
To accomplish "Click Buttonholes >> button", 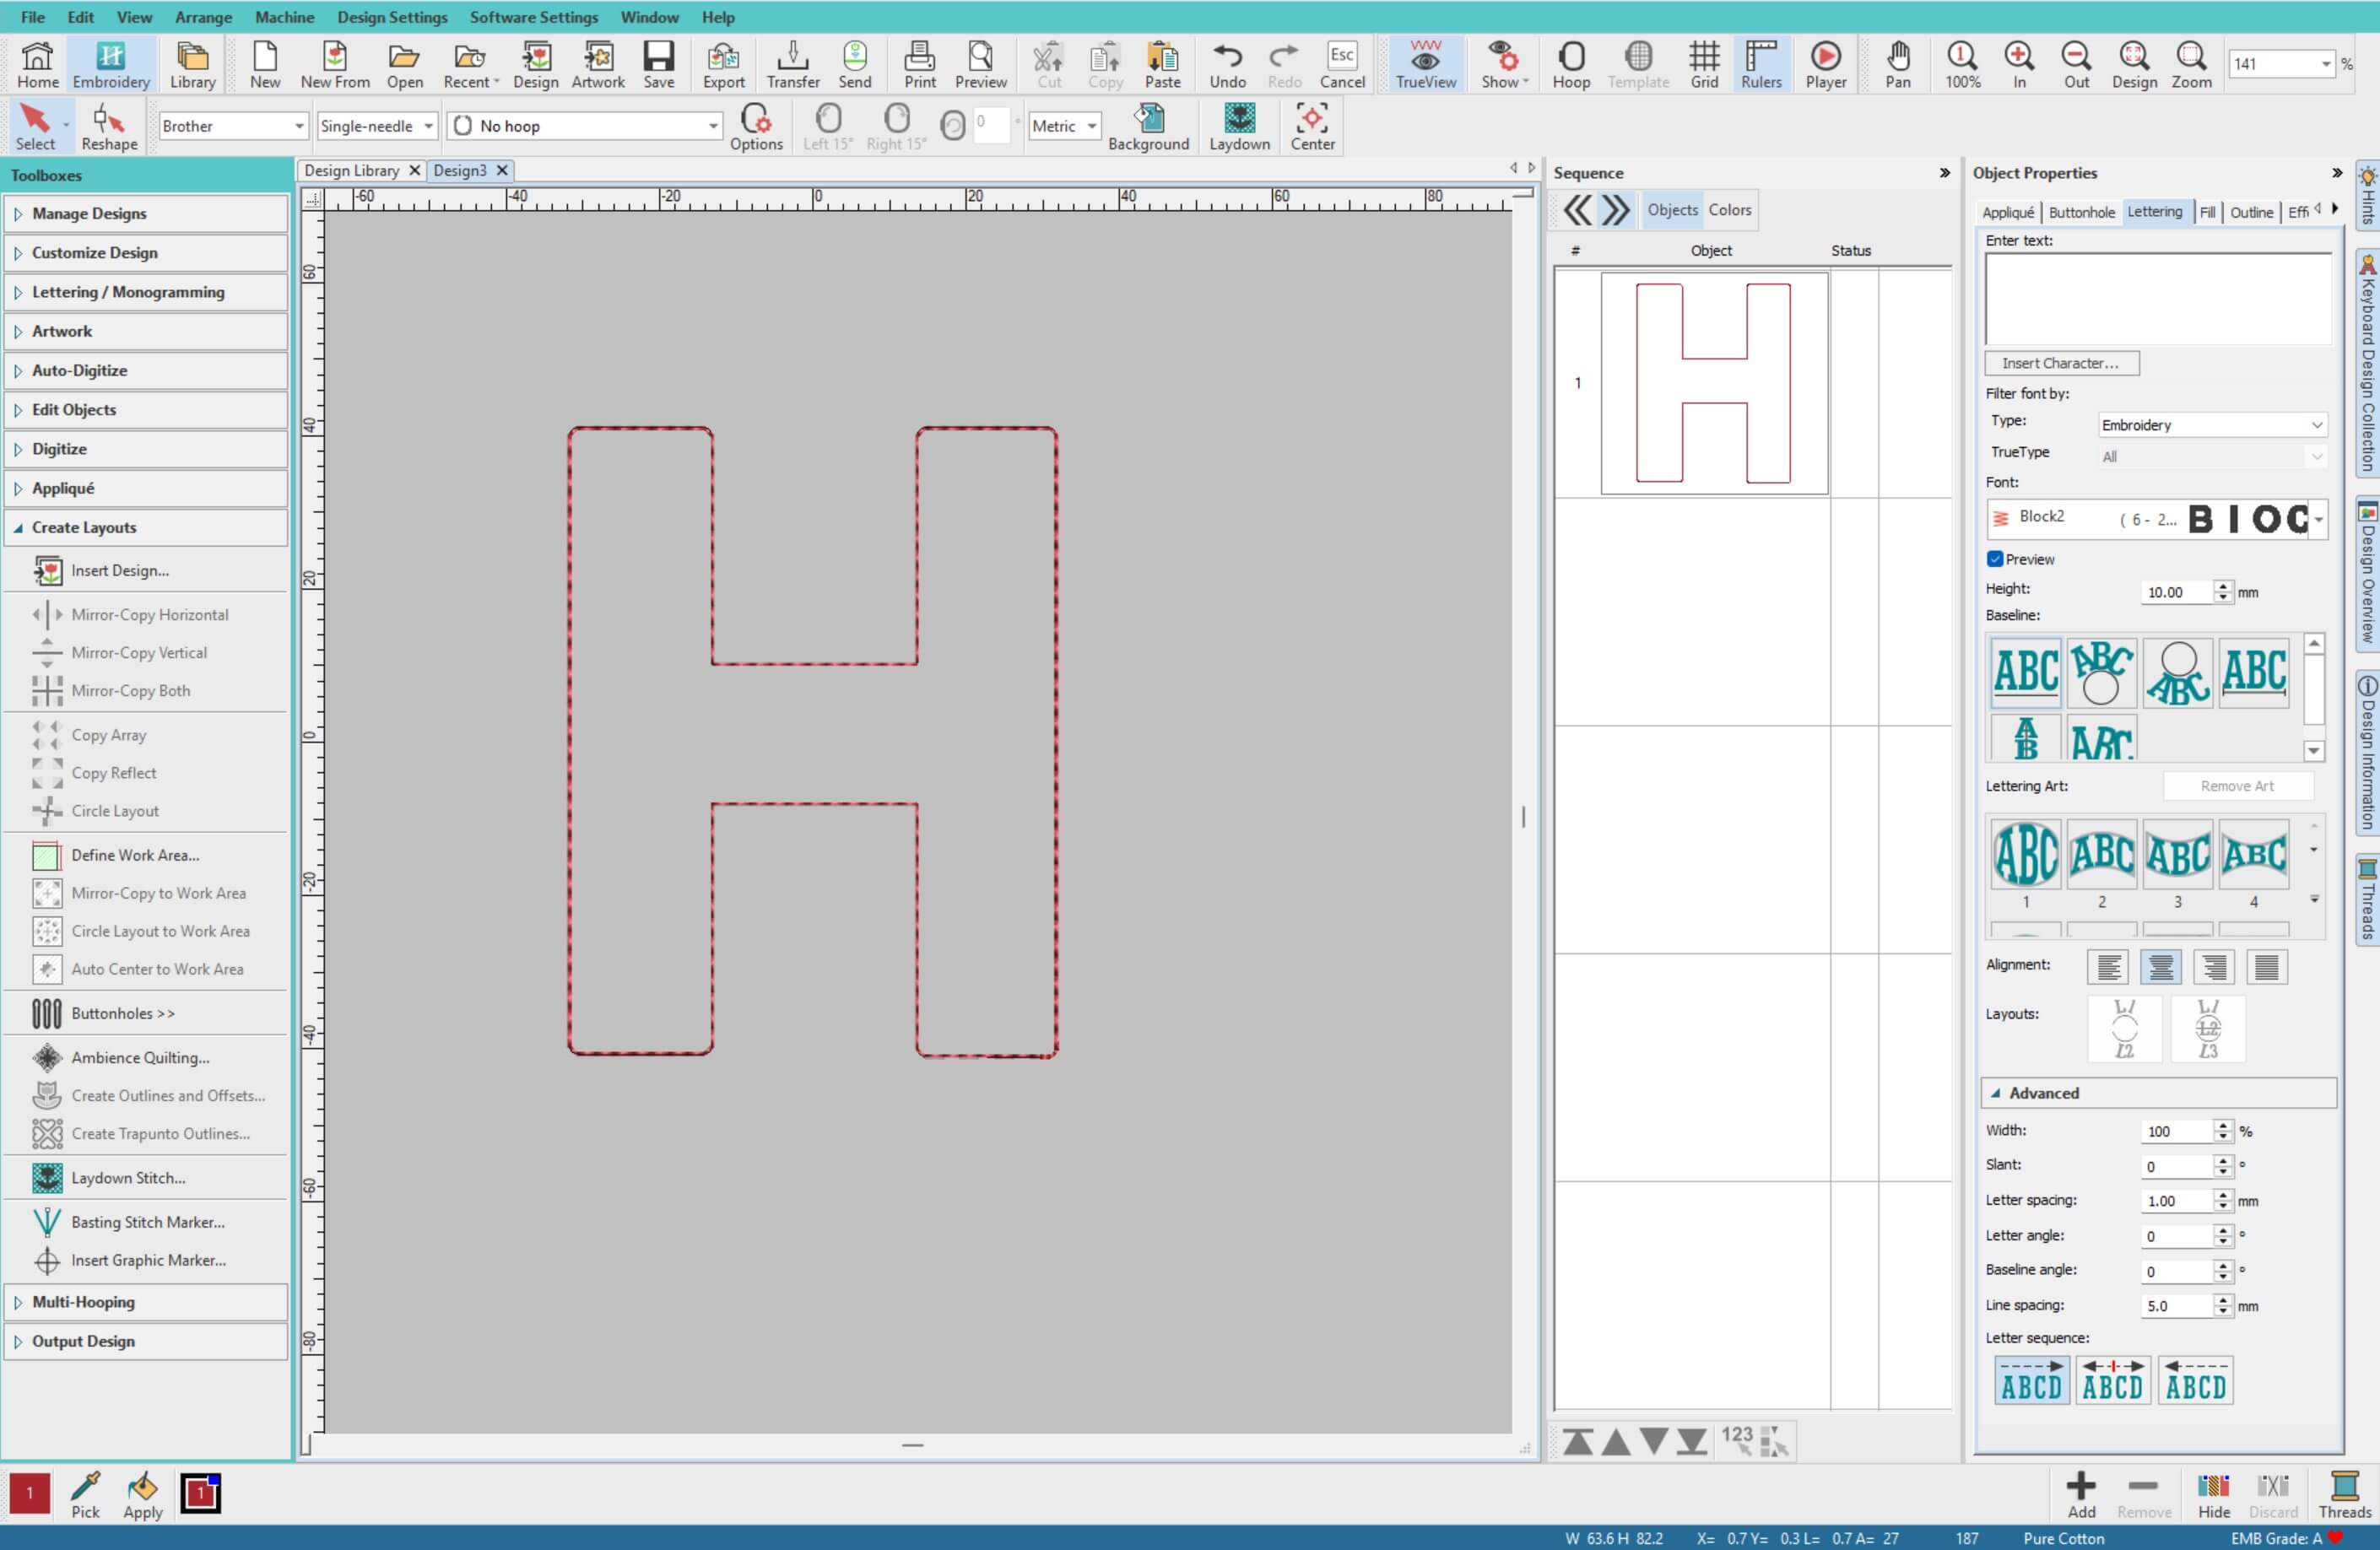I will coord(123,1013).
